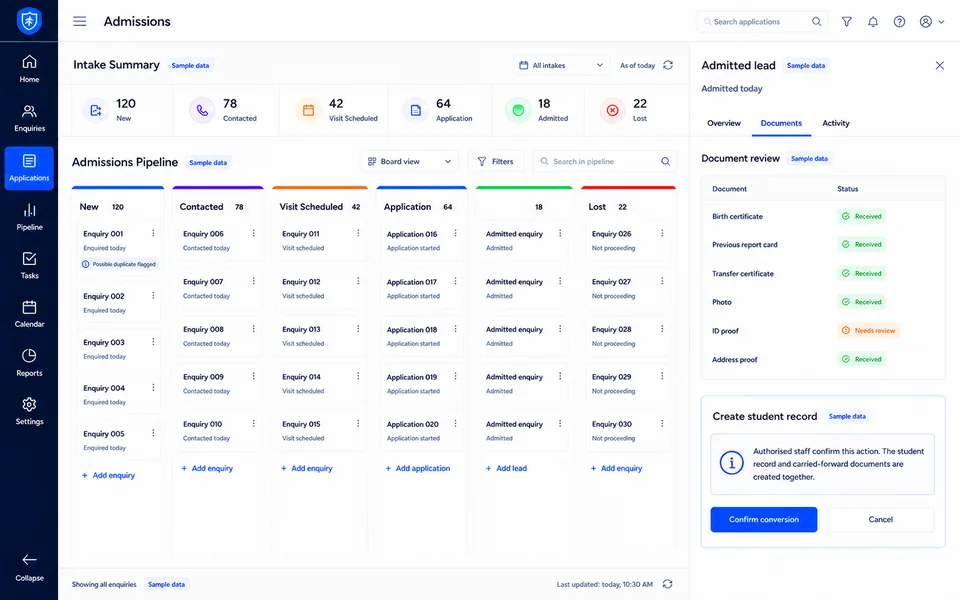
Task: Open more options for Enquiry 007
Action: [x=253, y=281]
